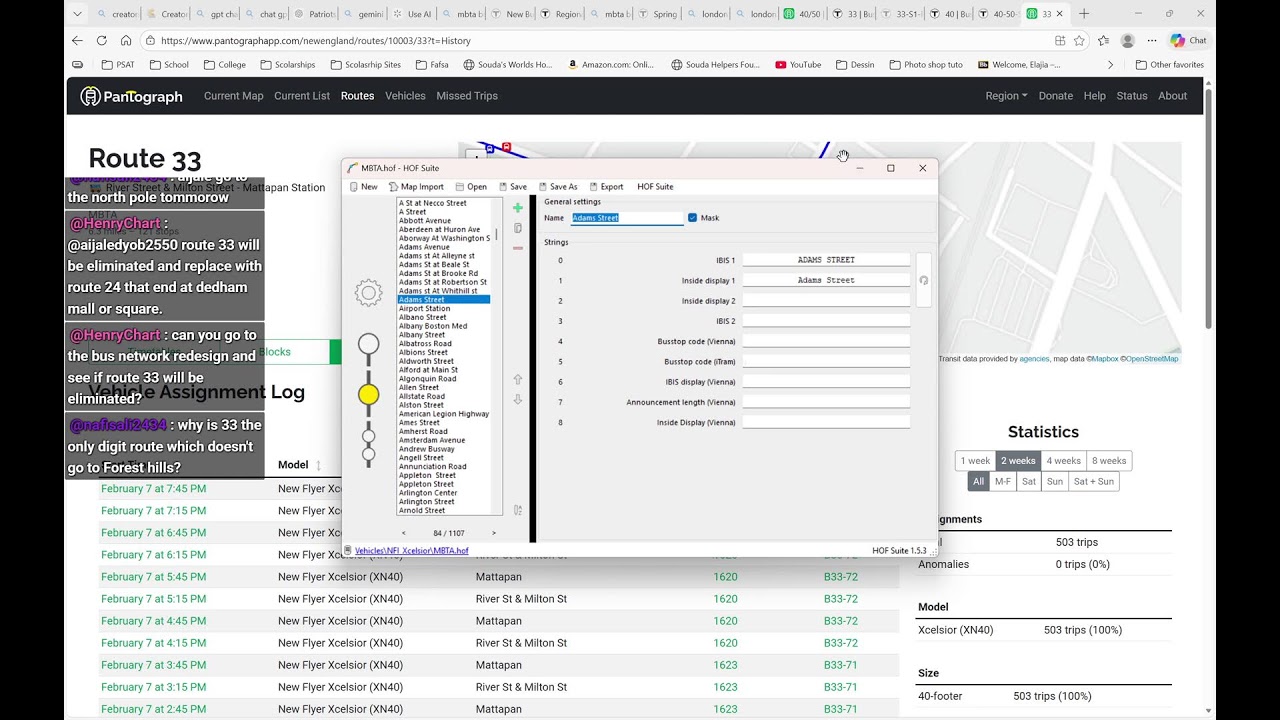Show more favorites with the bookmarks chevron
This screenshot has height=720, width=1280.
[1110, 65]
